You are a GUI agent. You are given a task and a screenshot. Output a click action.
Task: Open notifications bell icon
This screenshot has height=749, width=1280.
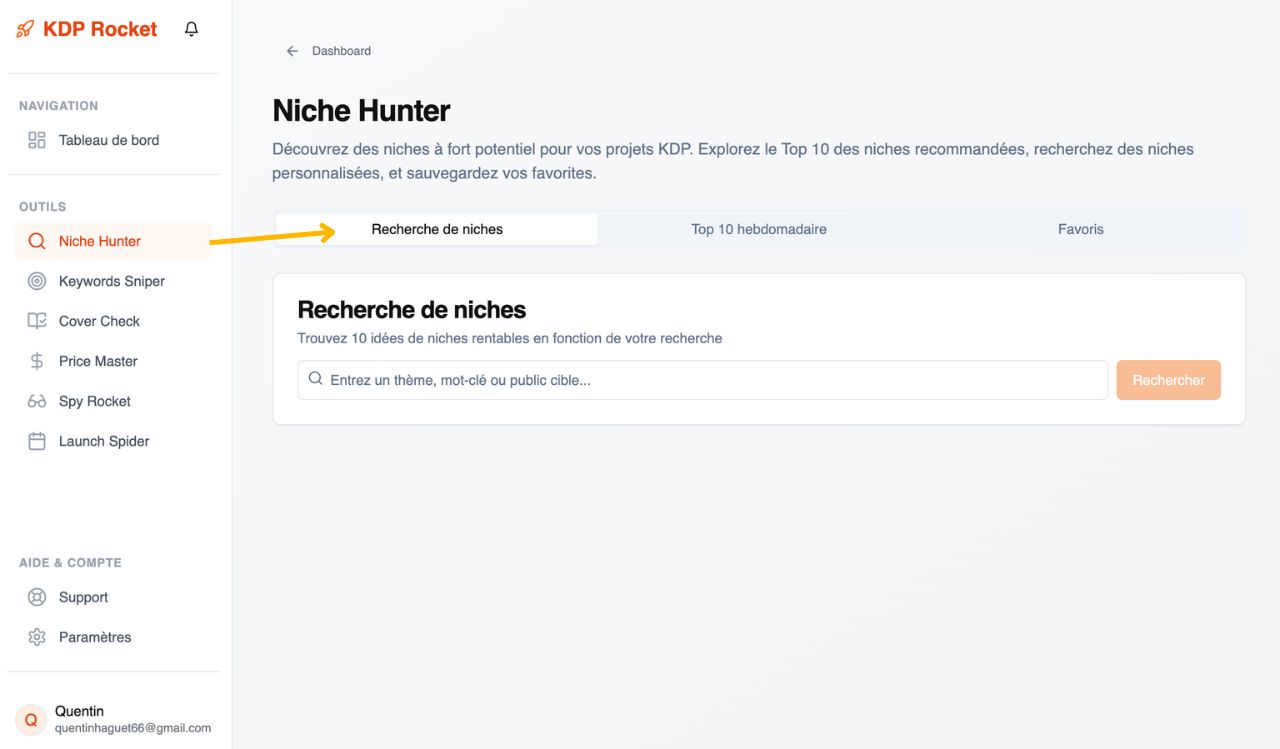[x=192, y=29]
